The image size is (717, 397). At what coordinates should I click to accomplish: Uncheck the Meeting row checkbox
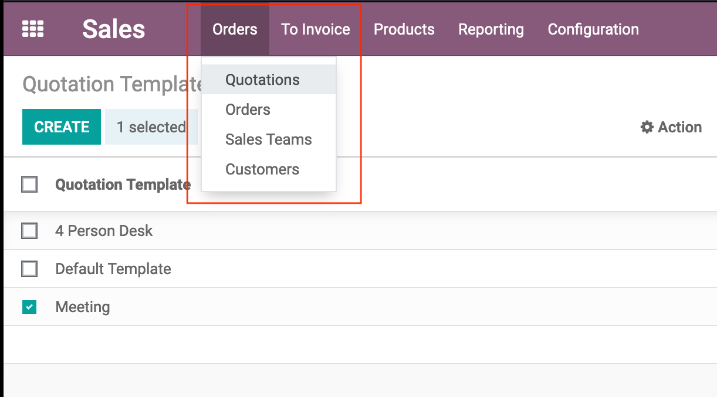pyautogui.click(x=29, y=307)
